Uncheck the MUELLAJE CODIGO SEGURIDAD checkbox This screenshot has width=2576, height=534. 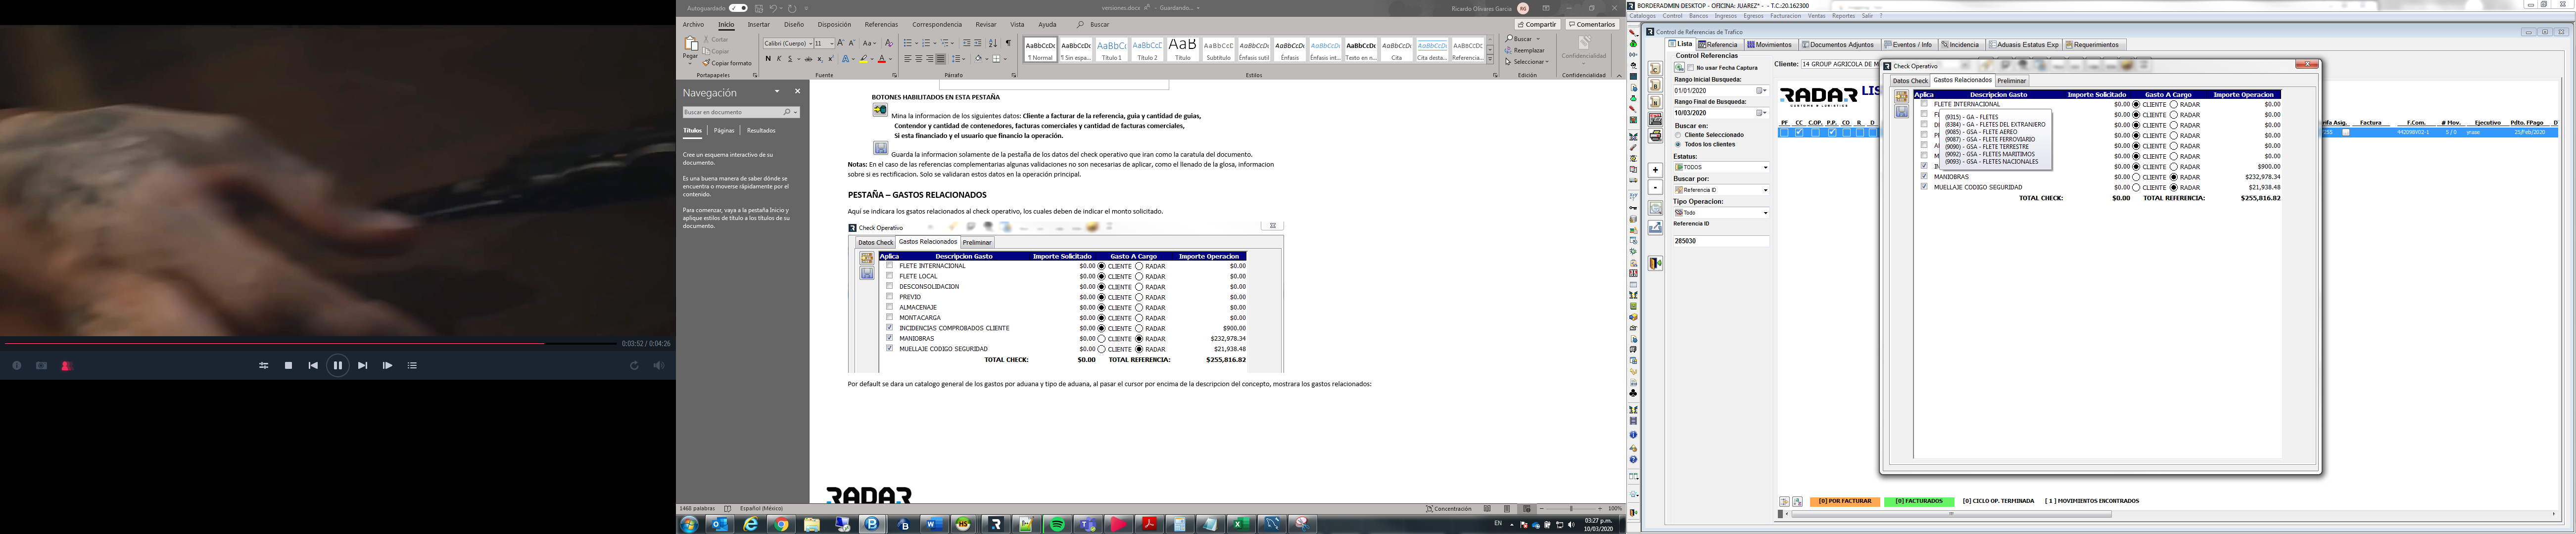1924,187
